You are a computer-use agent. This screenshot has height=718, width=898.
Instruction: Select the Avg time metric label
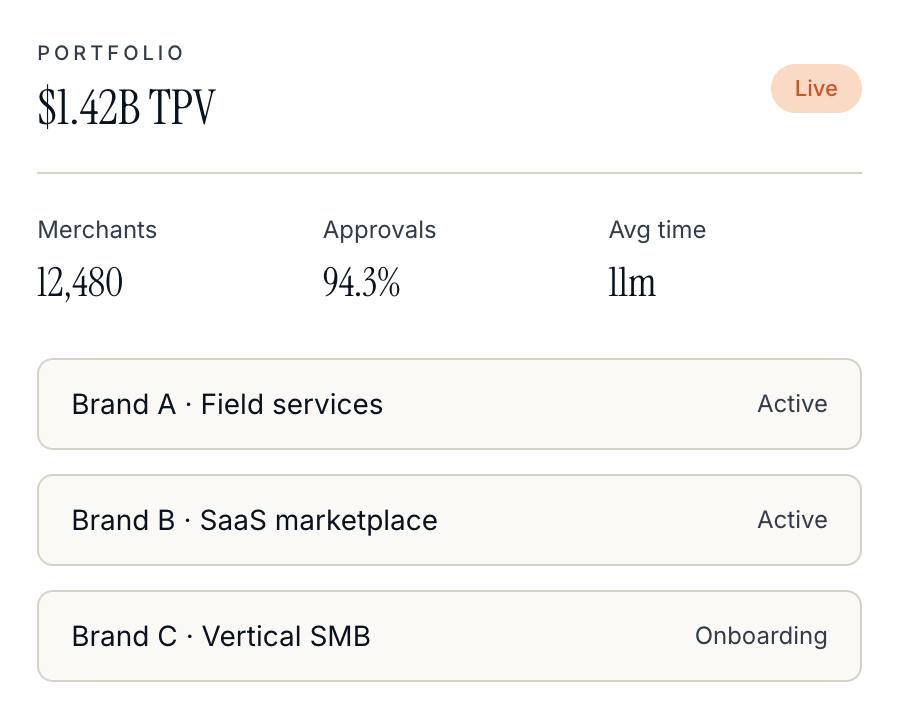tap(657, 230)
